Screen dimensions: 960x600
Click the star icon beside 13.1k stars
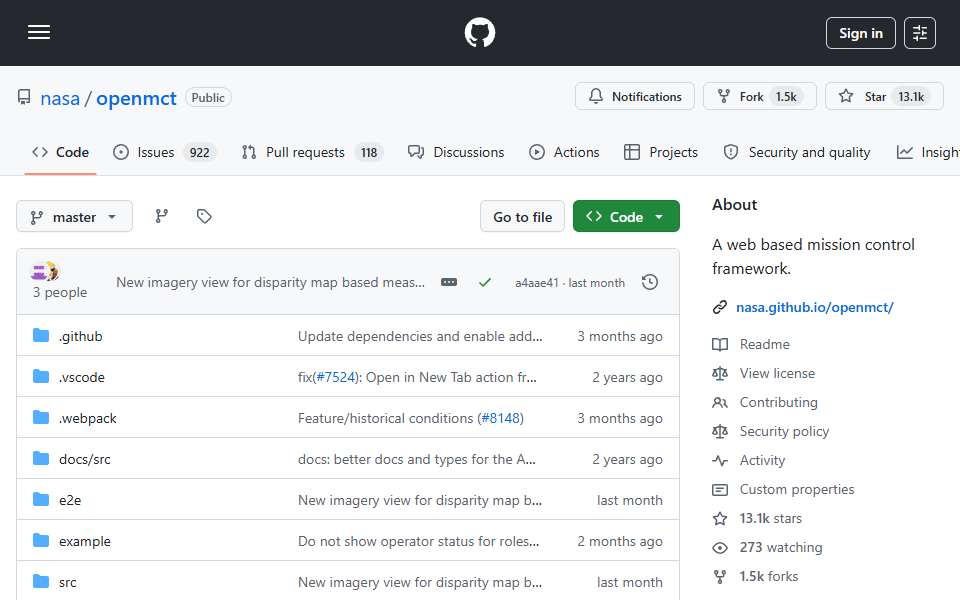[720, 518]
